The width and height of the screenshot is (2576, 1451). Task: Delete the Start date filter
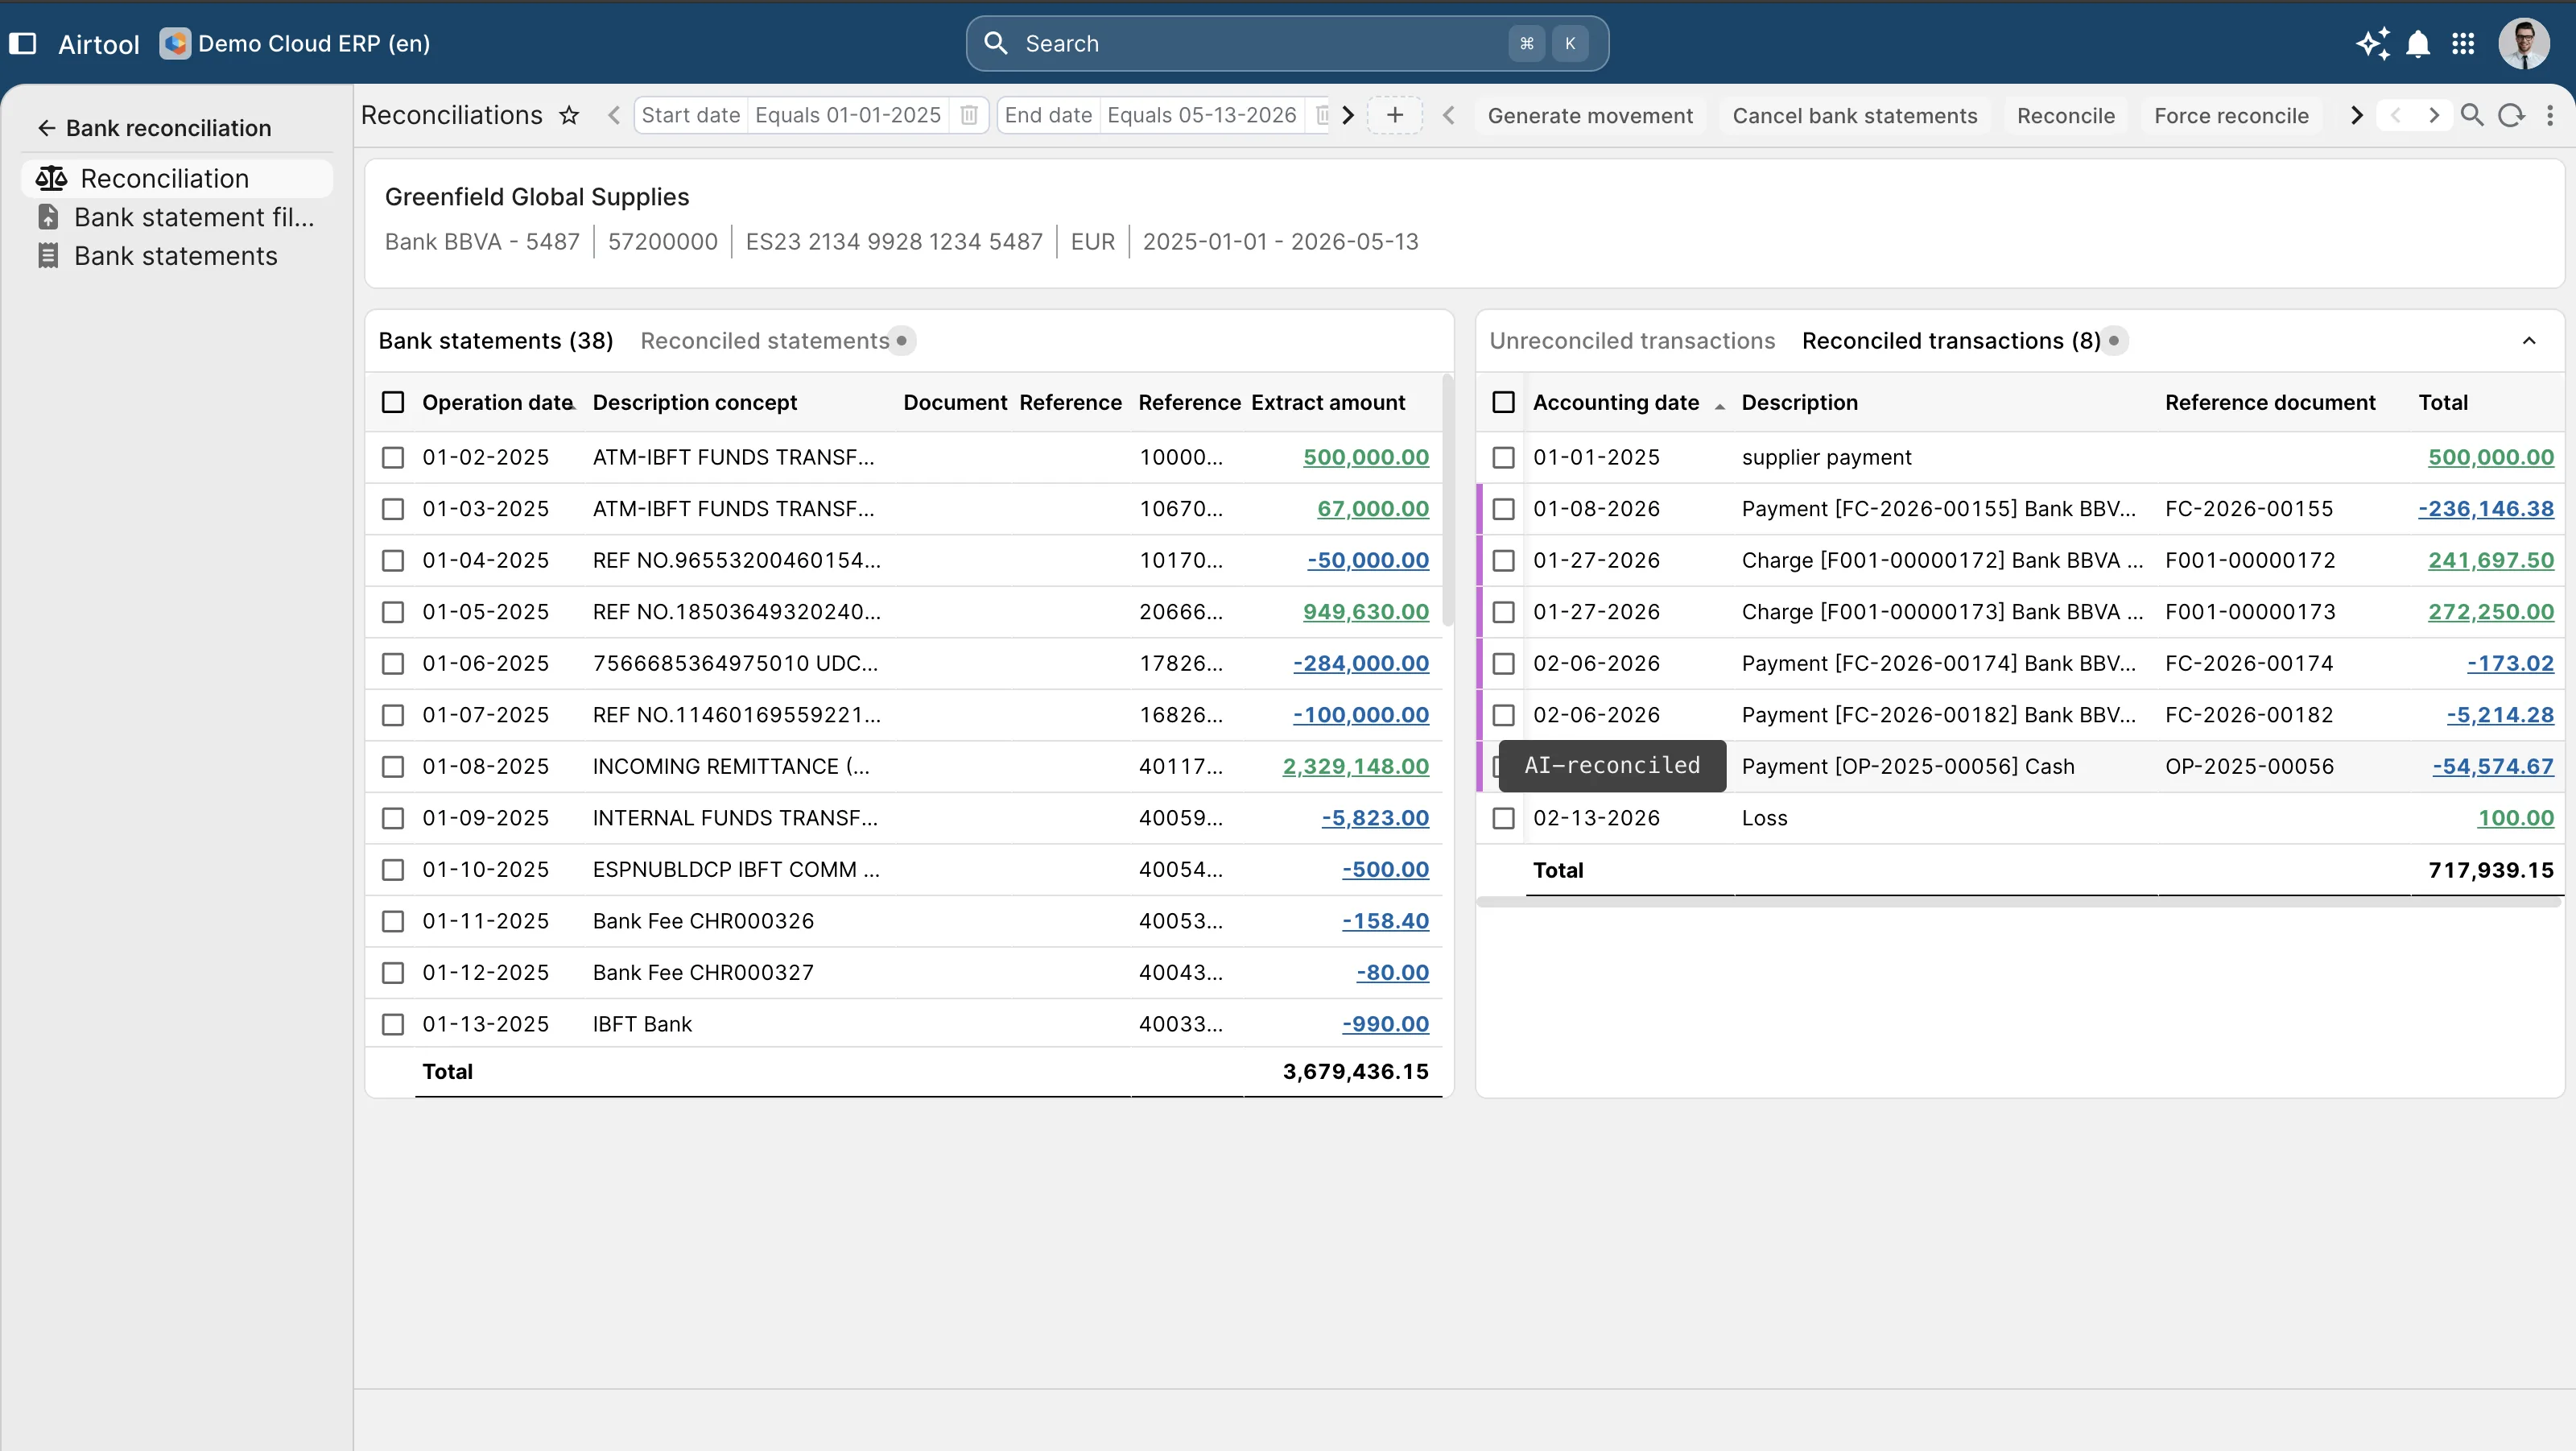pyautogui.click(x=968, y=115)
